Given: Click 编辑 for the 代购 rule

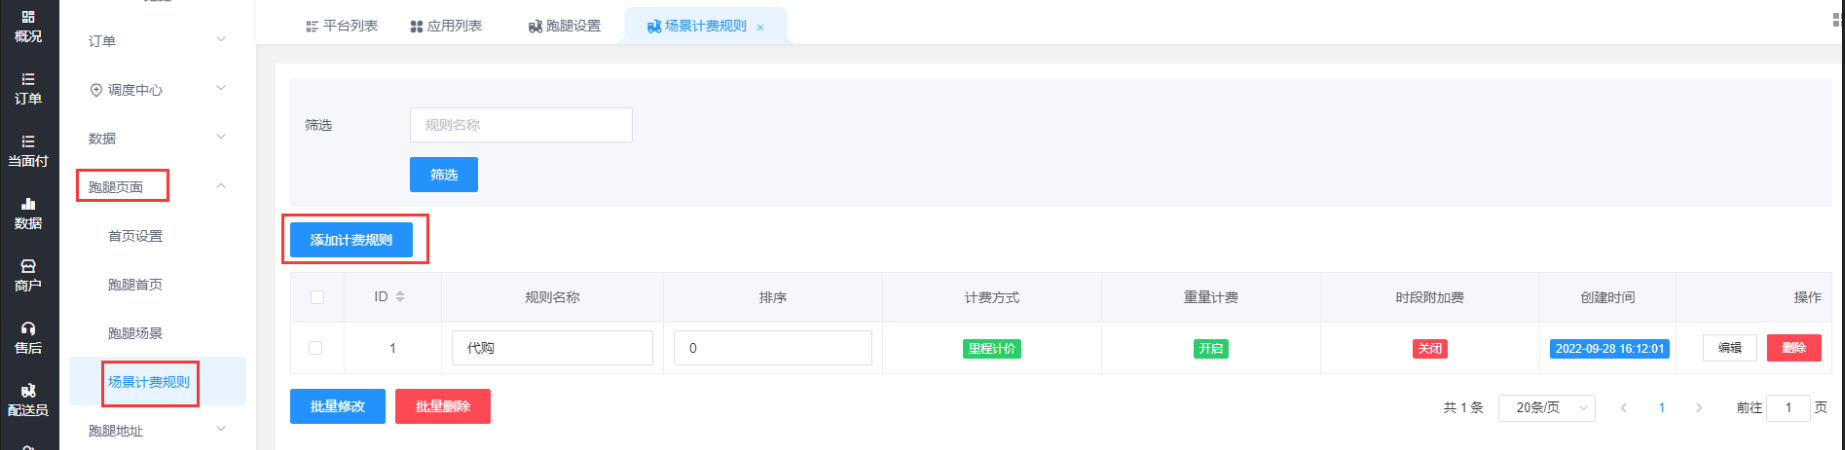Looking at the screenshot, I should 1730,348.
